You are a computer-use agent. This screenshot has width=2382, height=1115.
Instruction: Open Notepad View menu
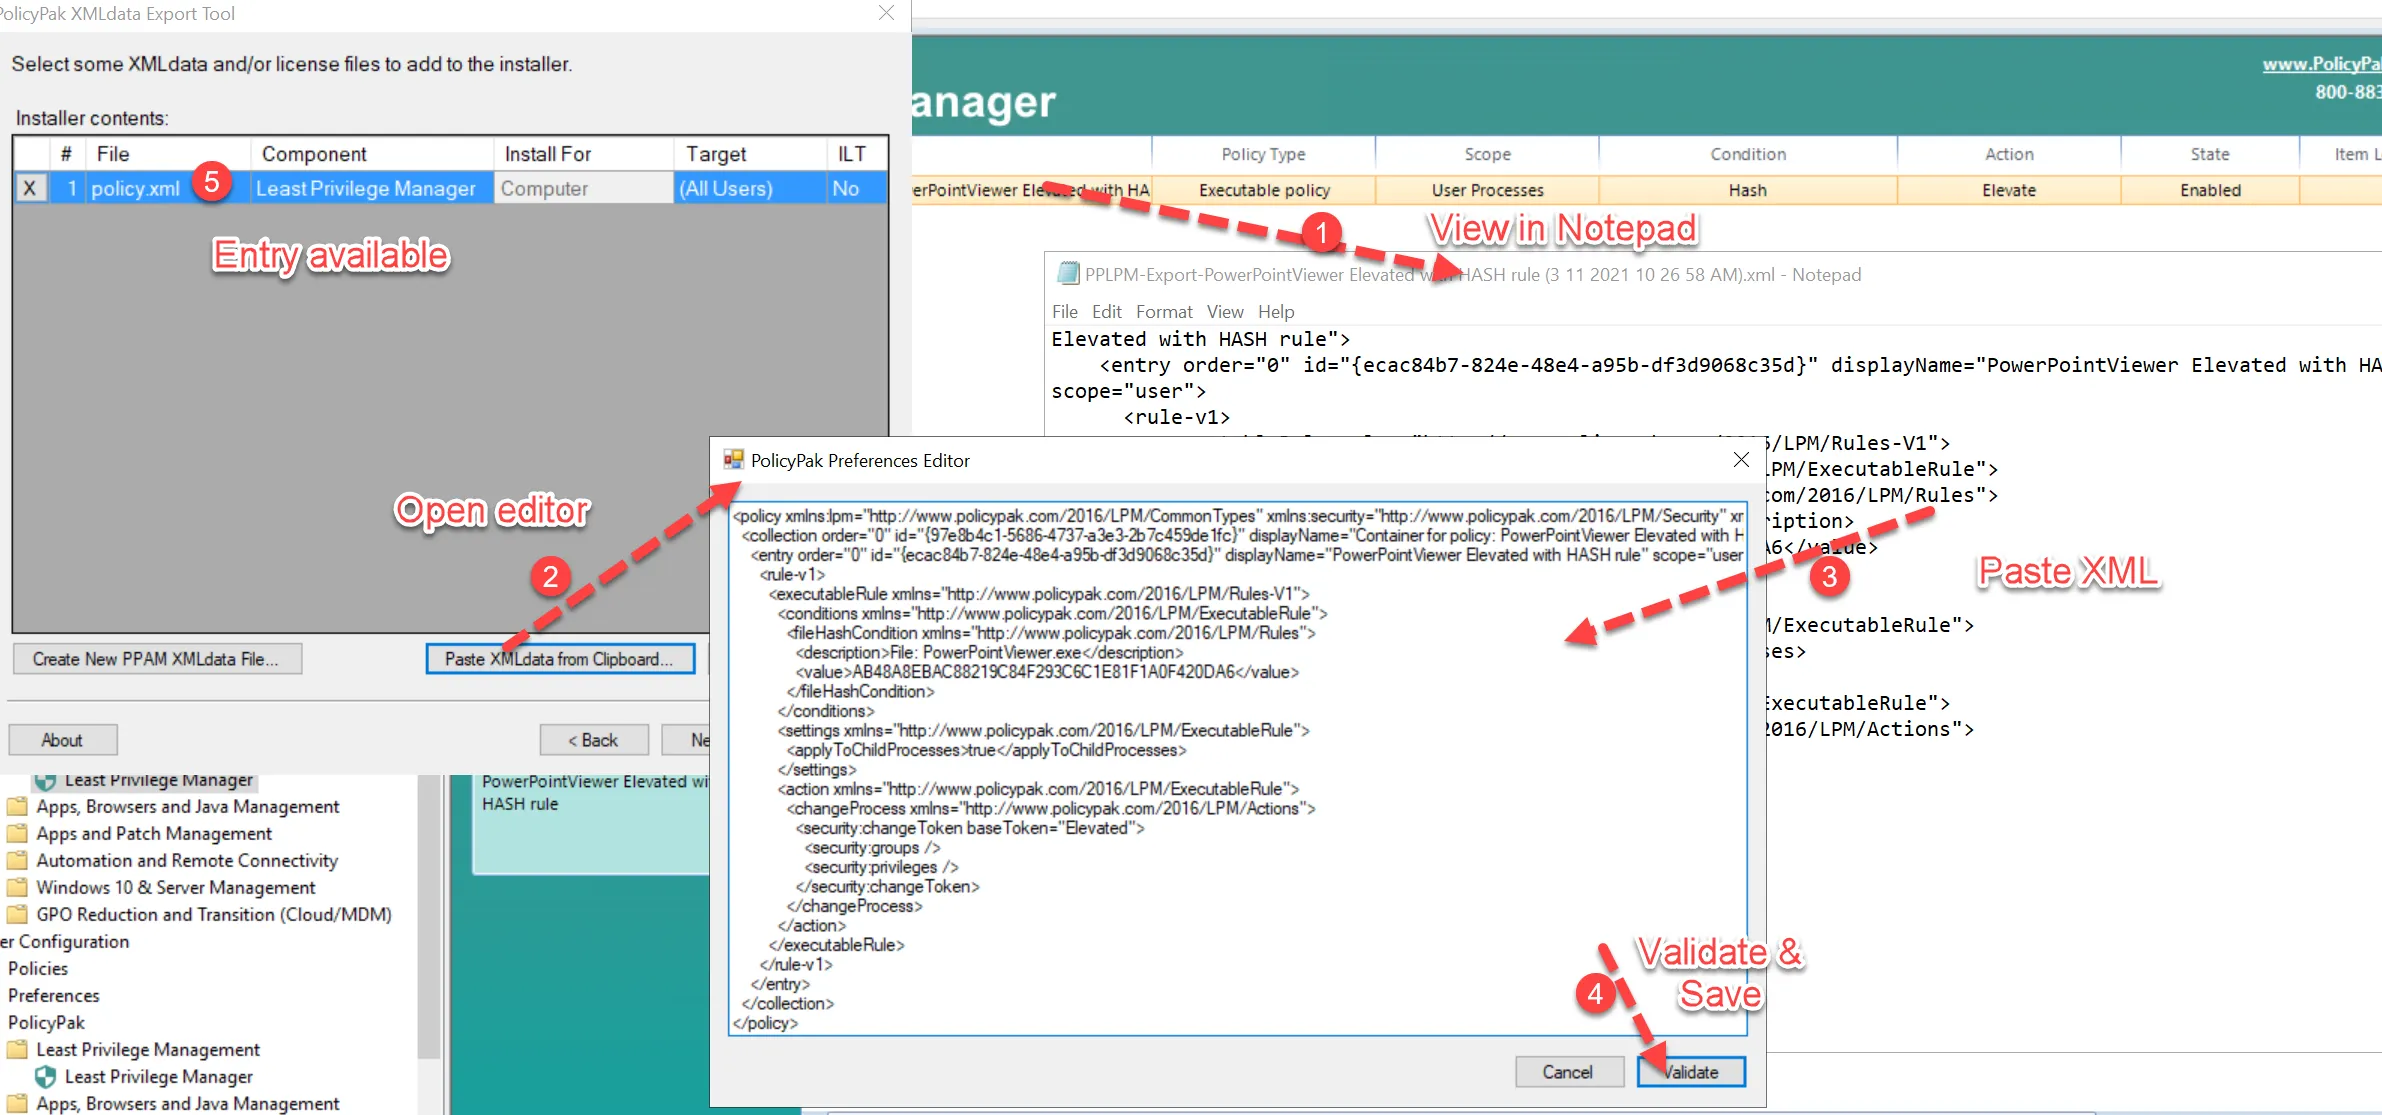click(x=1225, y=311)
